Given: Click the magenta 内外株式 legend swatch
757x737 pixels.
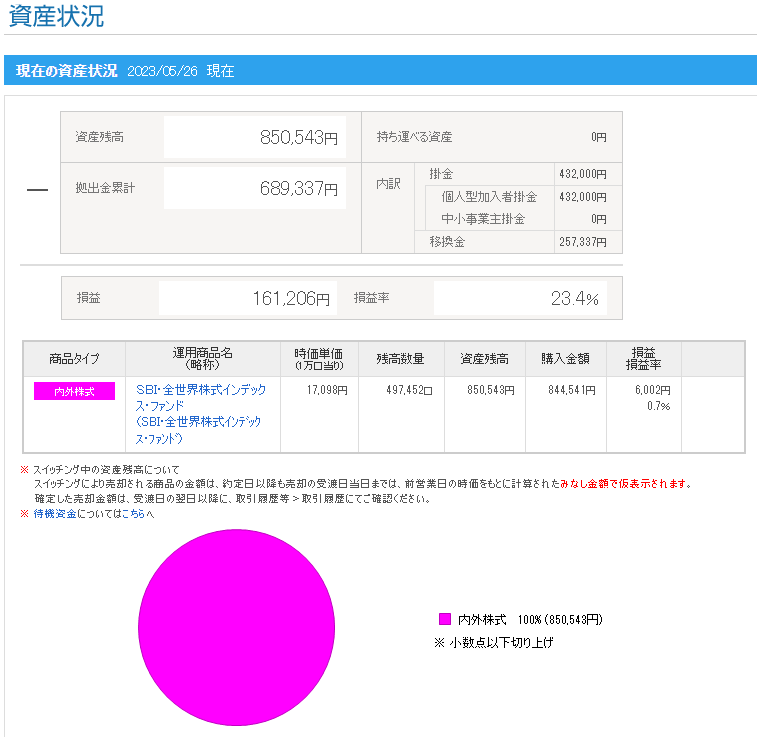Looking at the screenshot, I should 445,619.
